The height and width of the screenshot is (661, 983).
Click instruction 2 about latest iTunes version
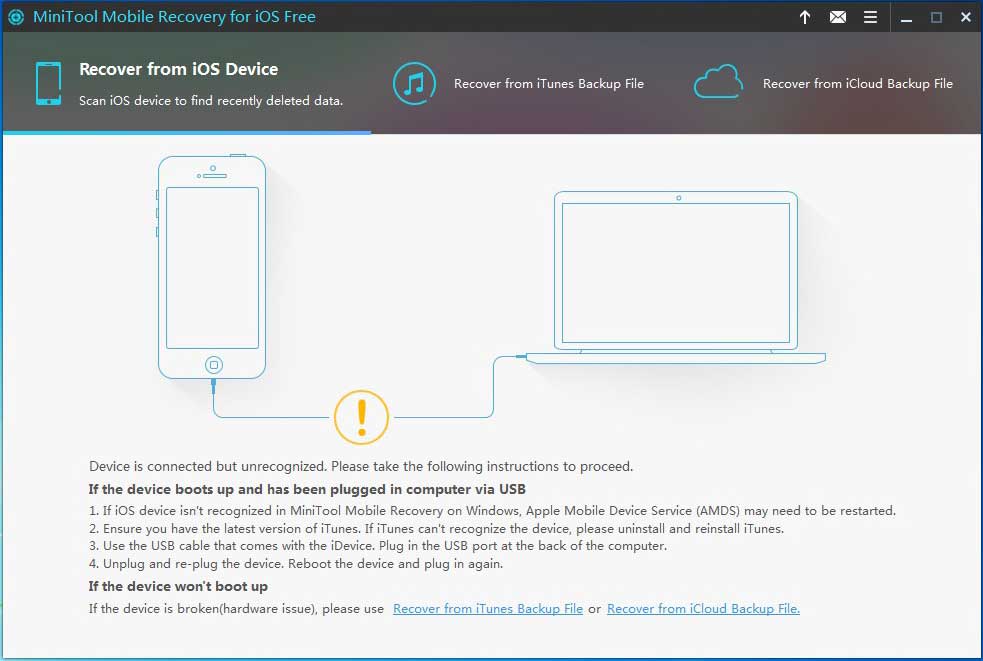click(x=436, y=528)
